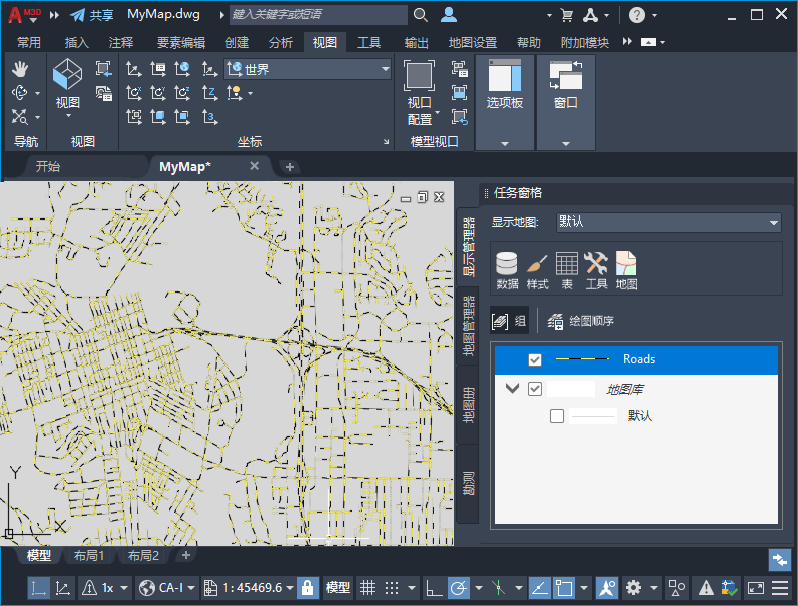
Task: Open the 世界 coordinate system dropdown
Action: 308,69
